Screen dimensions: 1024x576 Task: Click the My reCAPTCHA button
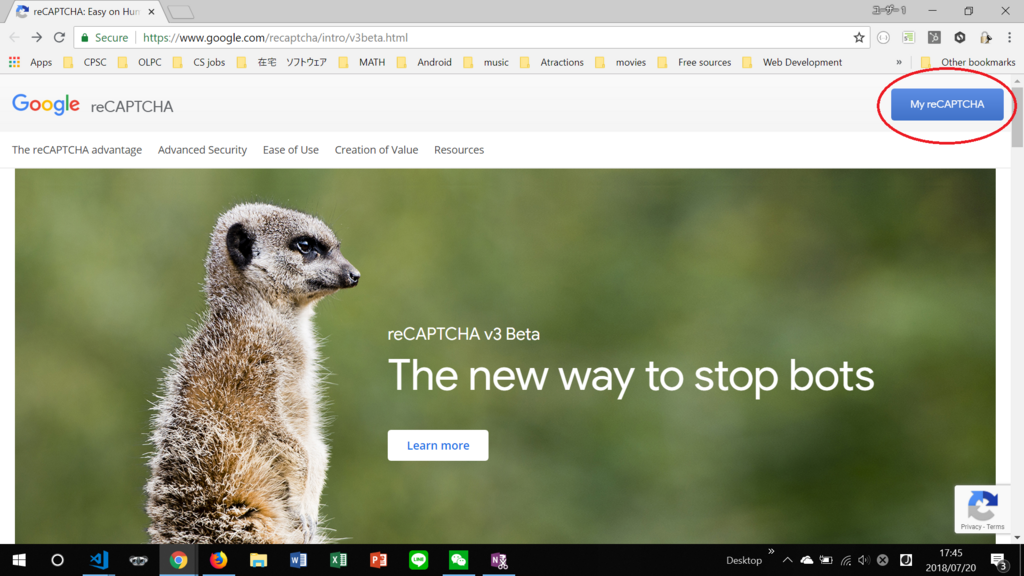point(947,104)
